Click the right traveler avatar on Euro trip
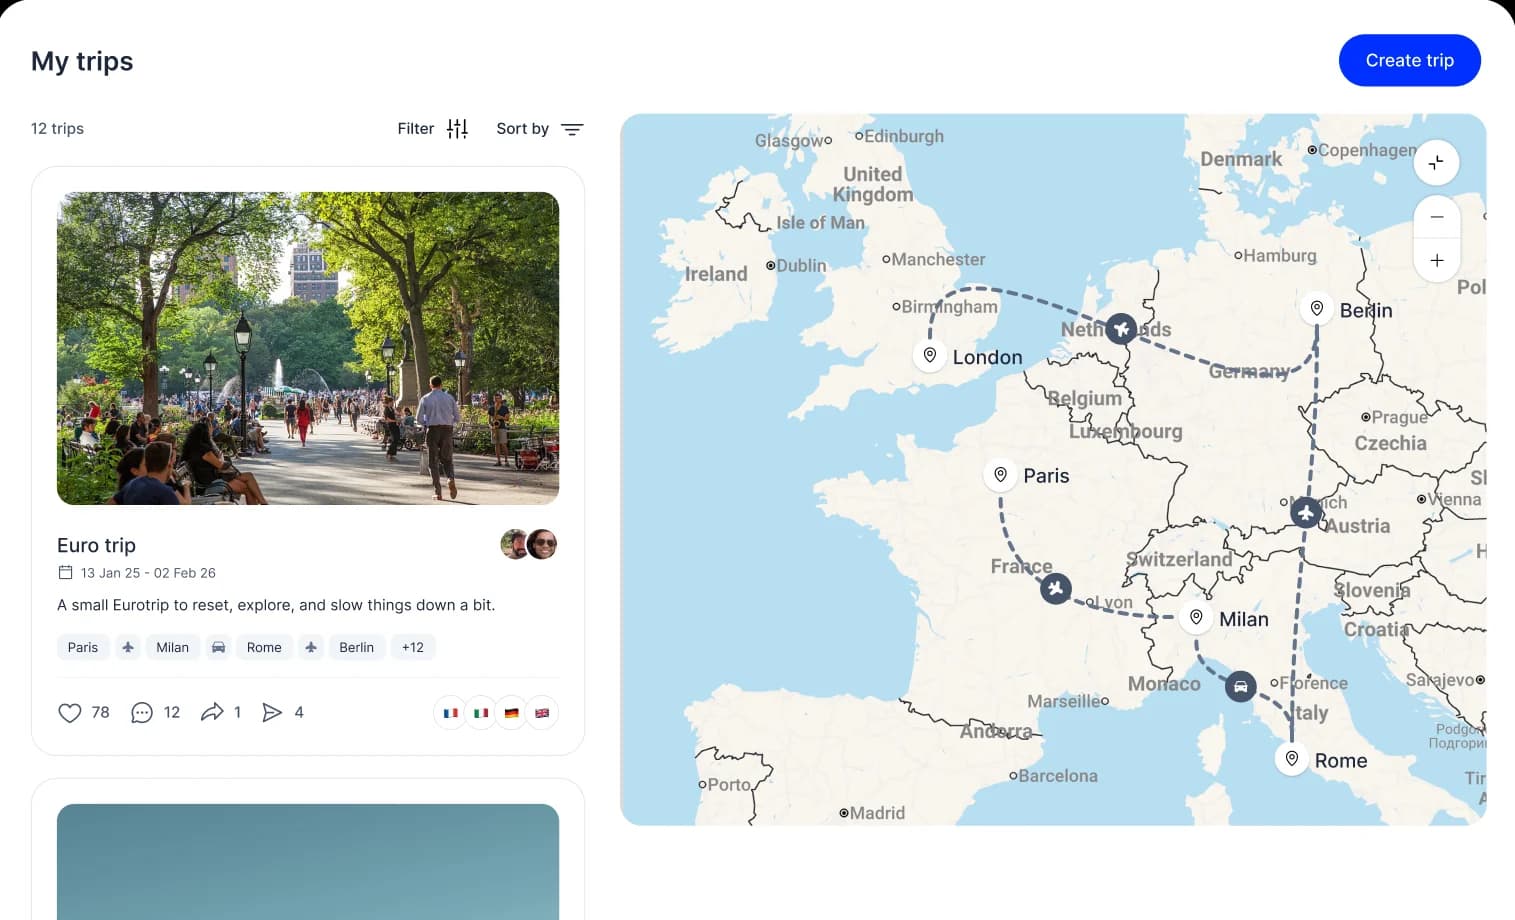The width and height of the screenshot is (1515, 920). (542, 544)
